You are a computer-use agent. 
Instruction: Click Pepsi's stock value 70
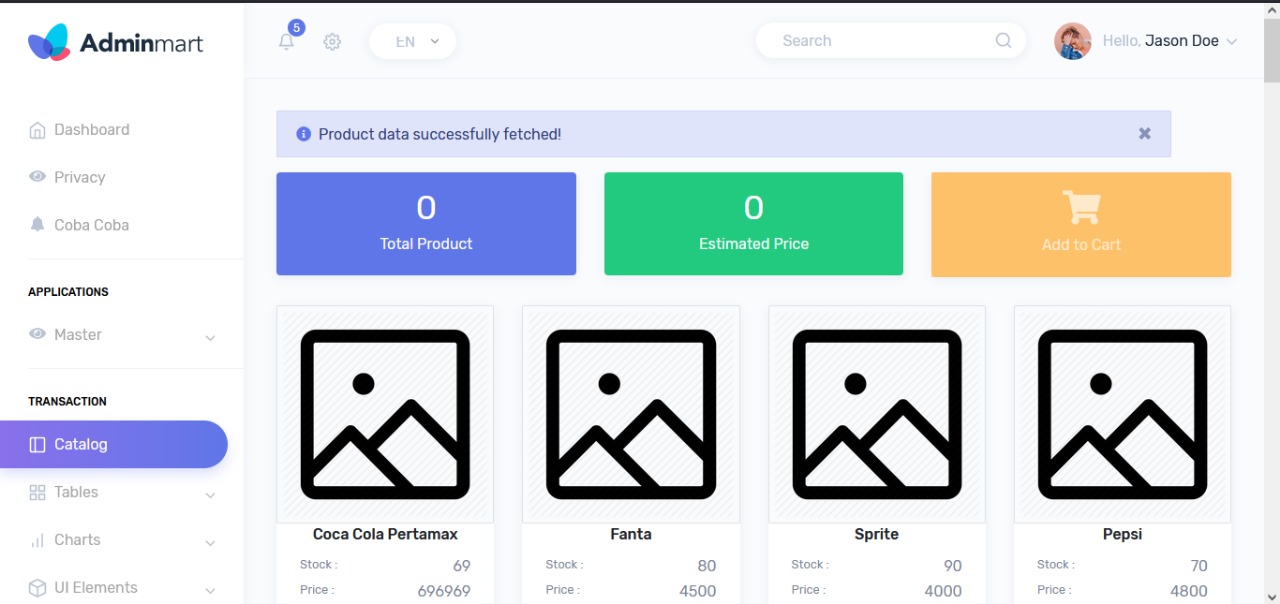tap(1199, 566)
